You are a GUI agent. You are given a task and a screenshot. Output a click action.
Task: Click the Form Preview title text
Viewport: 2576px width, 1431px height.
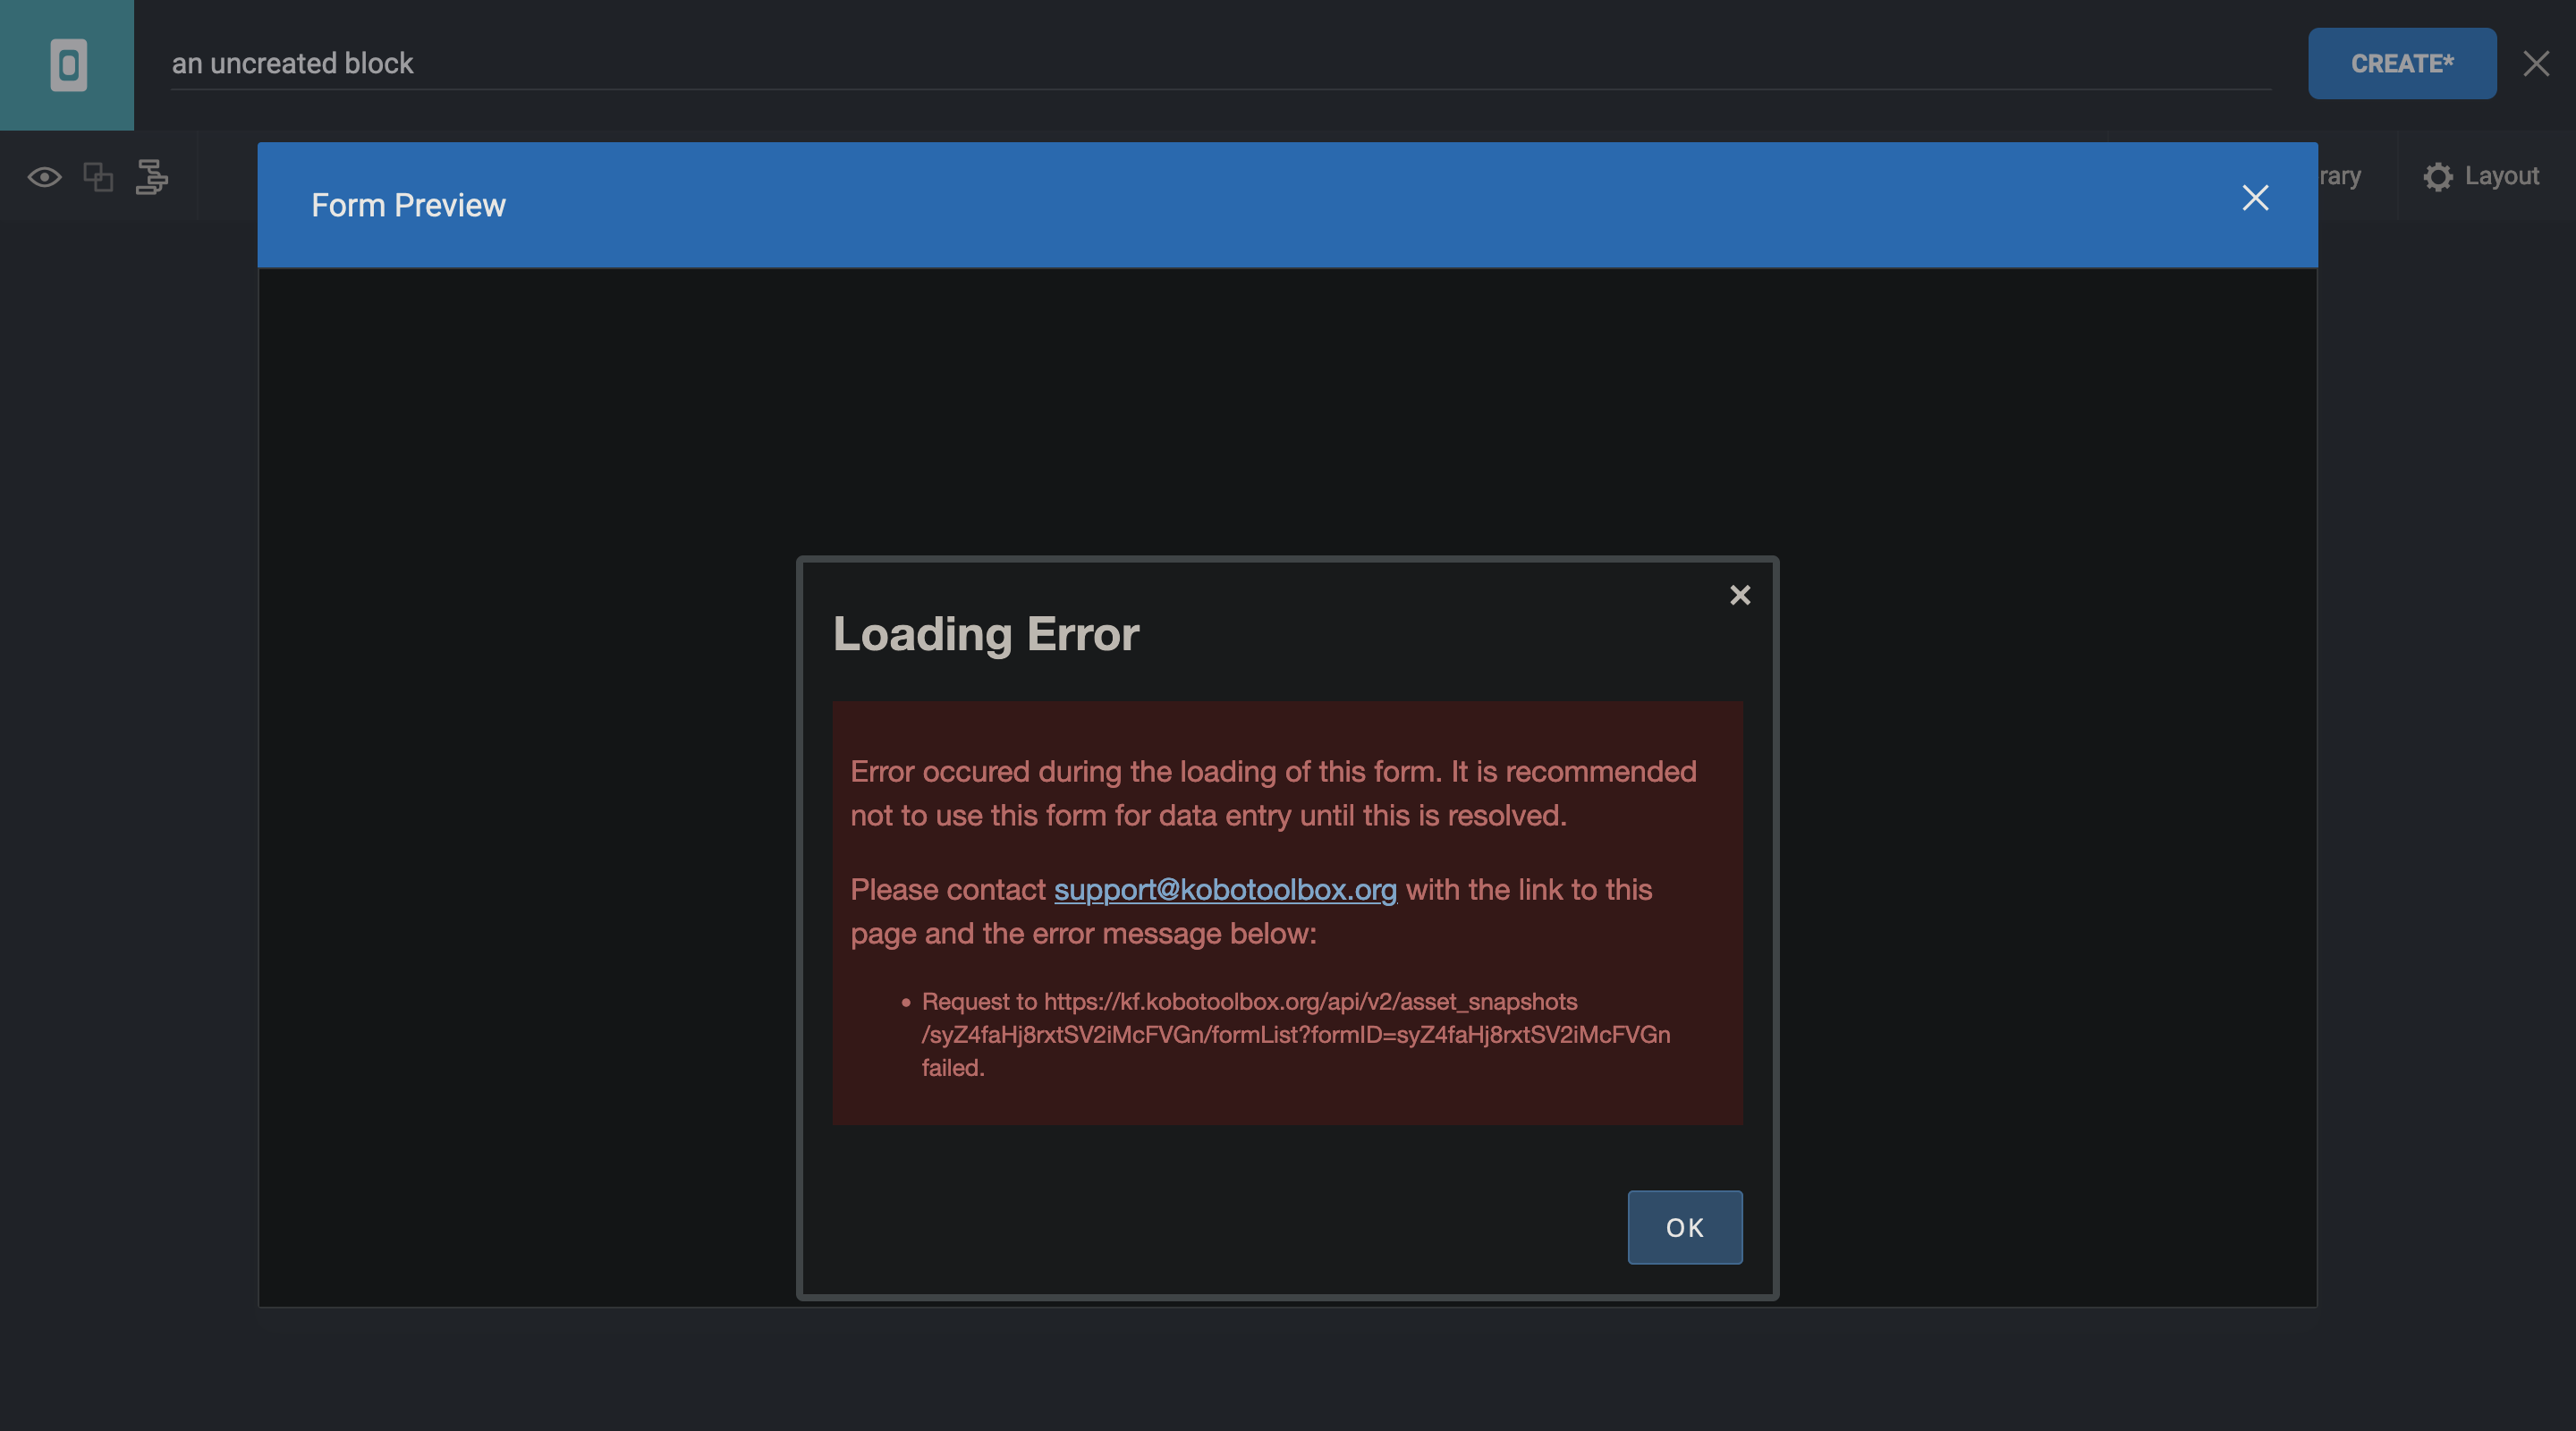[x=408, y=205]
